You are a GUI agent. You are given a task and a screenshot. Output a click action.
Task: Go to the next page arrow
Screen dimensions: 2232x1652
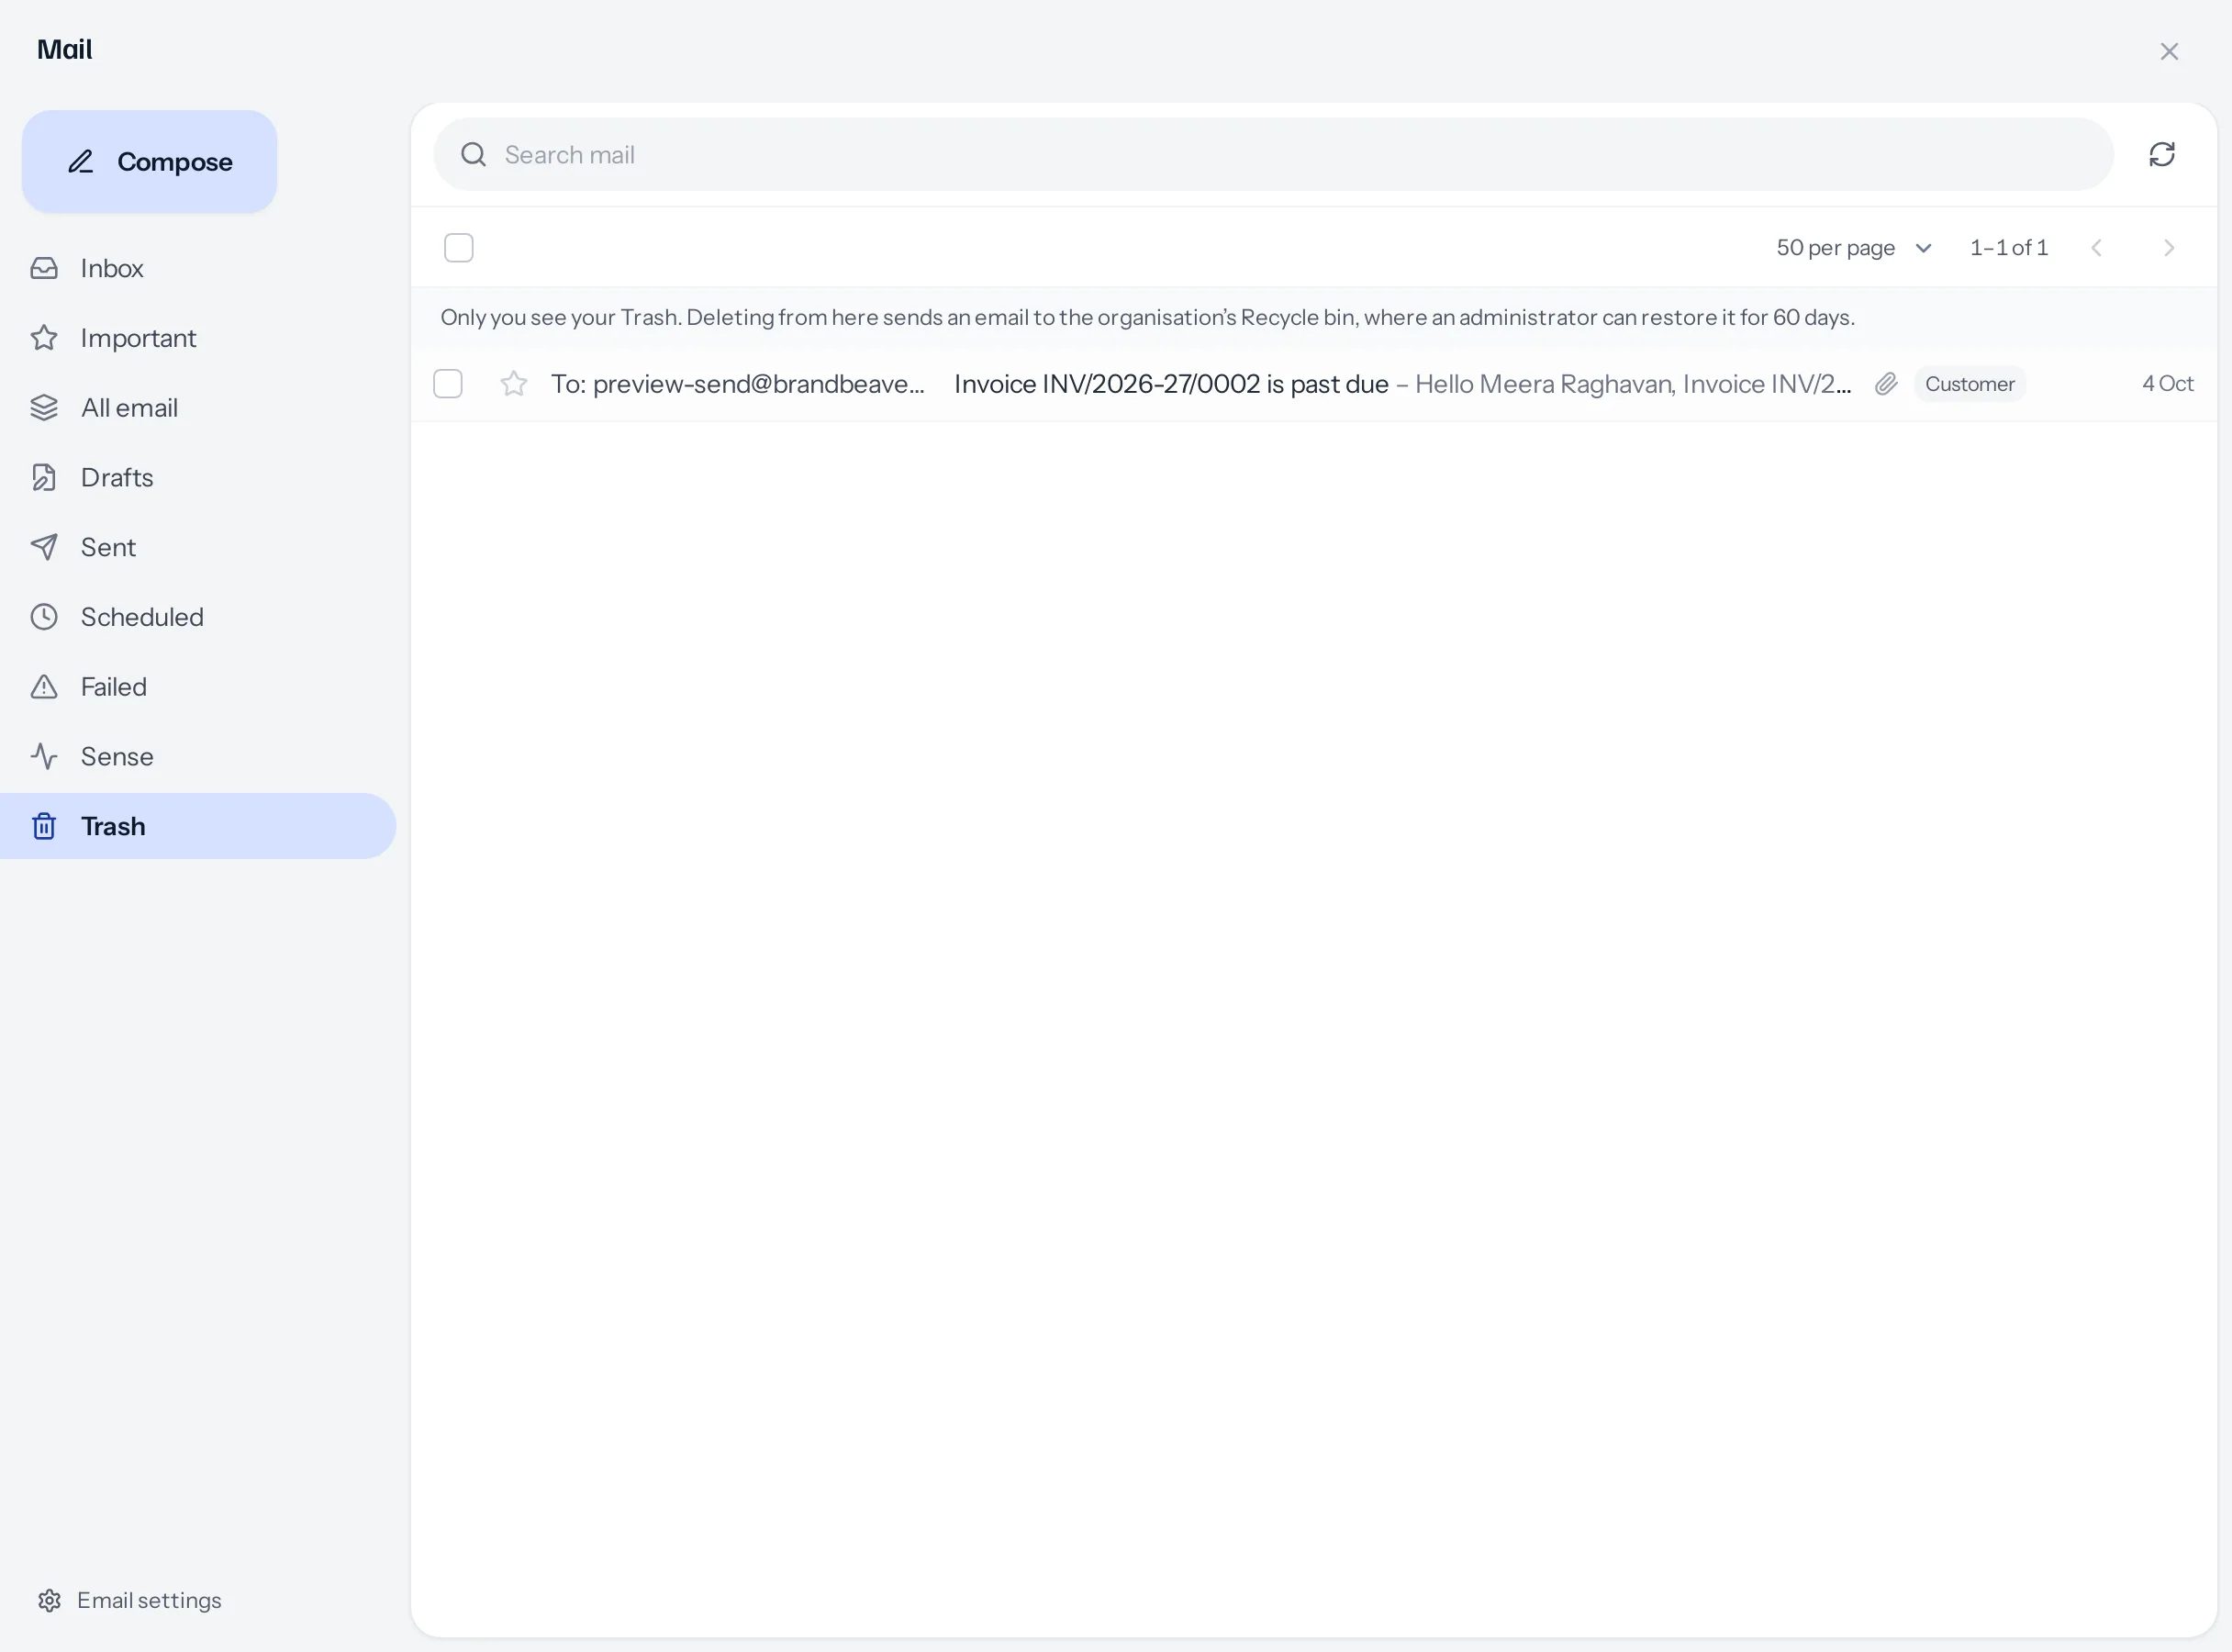point(2169,248)
